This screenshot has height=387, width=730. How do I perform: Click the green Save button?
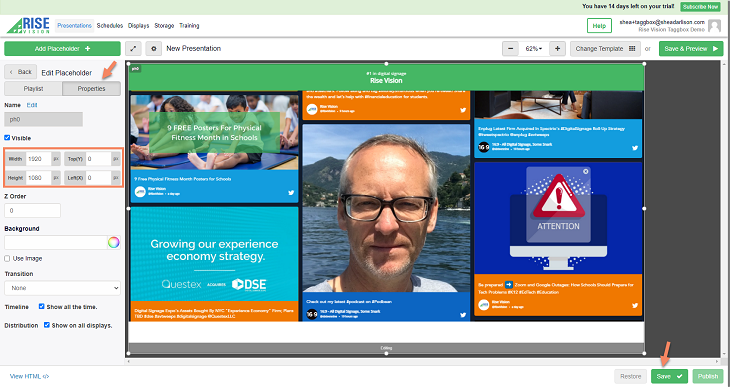669,376
